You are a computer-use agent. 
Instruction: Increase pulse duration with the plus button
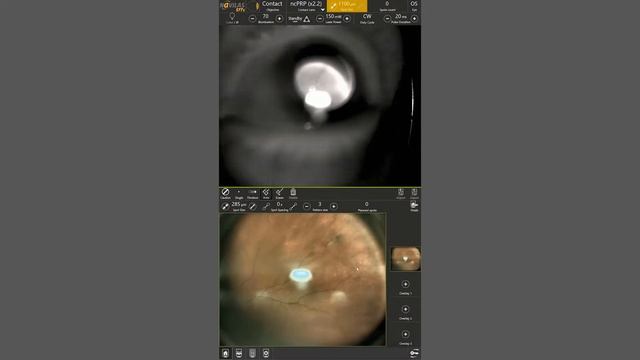point(414,18)
